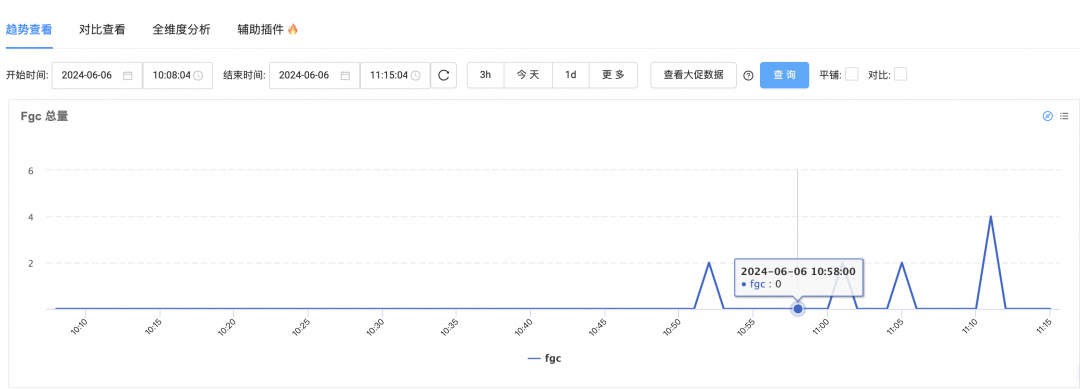1080x389 pixels.
Task: Click the end time field 11:15:04
Action: pyautogui.click(x=395, y=76)
